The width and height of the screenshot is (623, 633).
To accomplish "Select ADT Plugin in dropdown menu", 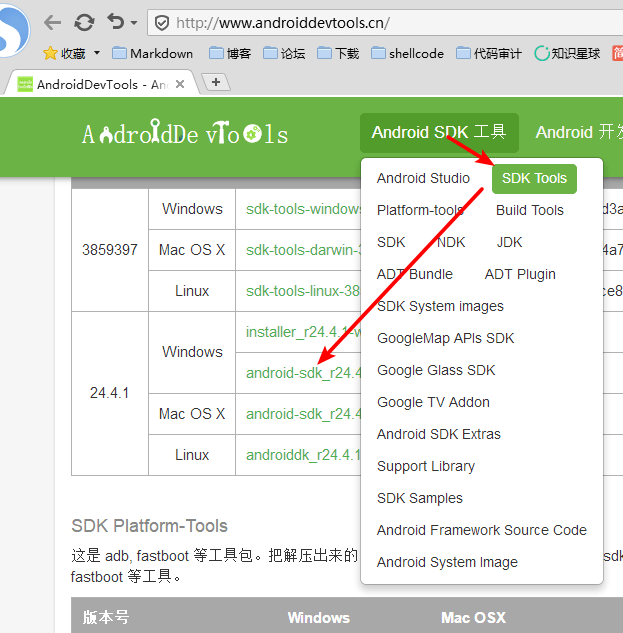I will click(x=520, y=274).
